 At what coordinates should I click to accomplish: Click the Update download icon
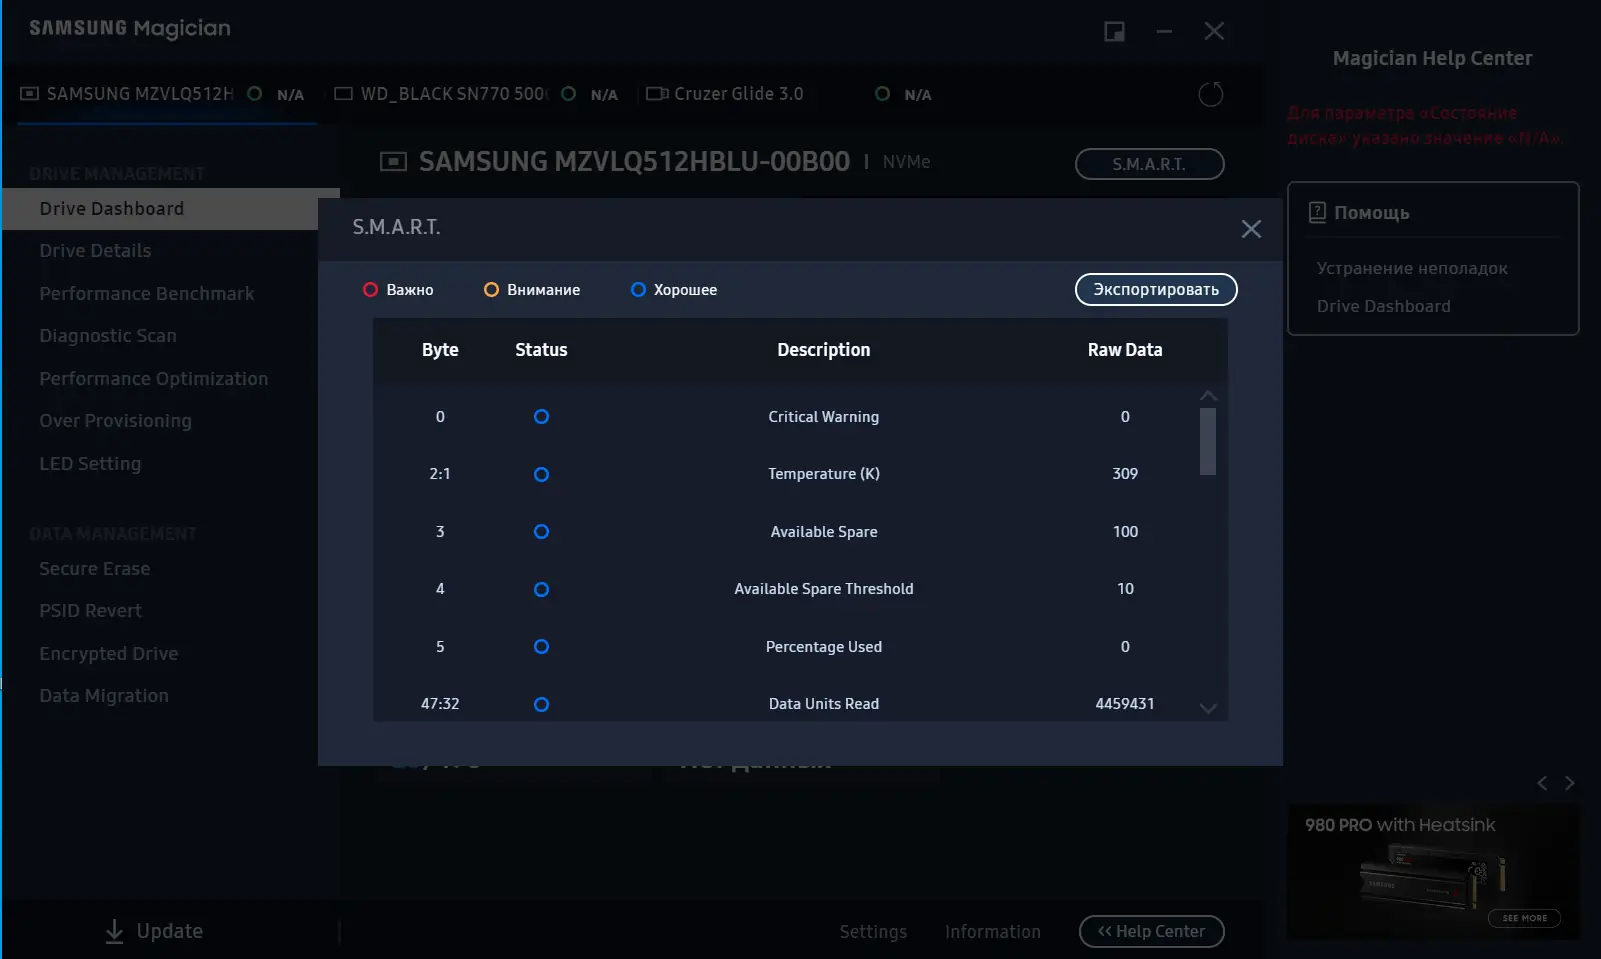[x=114, y=931]
